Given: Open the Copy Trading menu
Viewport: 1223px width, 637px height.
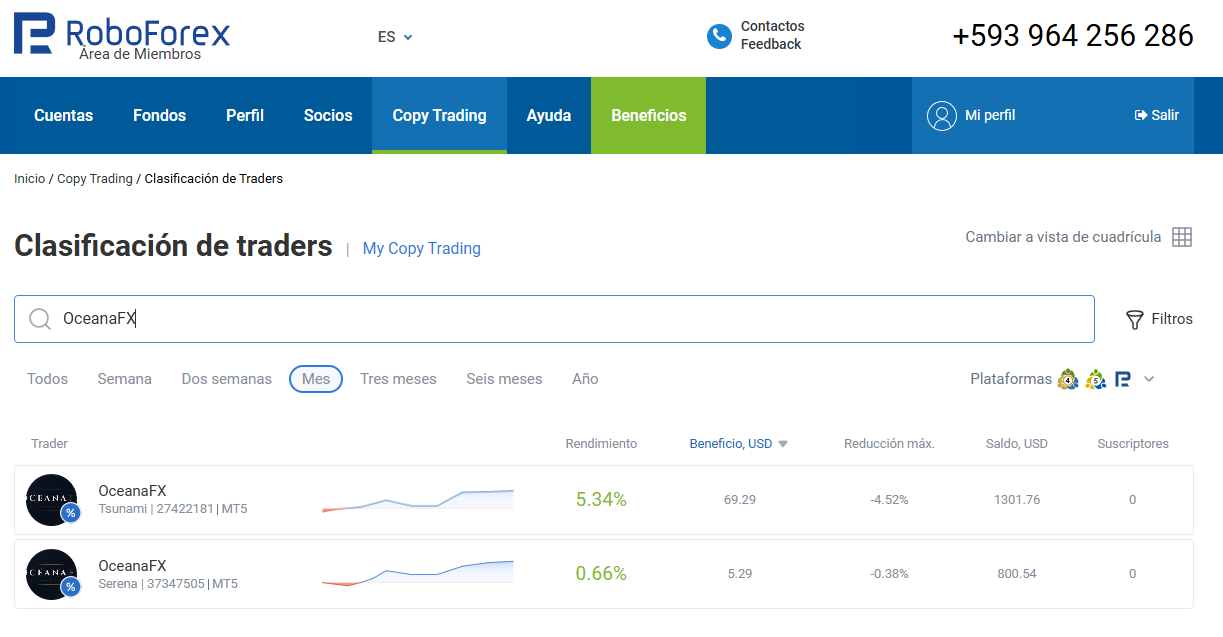Looking at the screenshot, I should (x=439, y=116).
